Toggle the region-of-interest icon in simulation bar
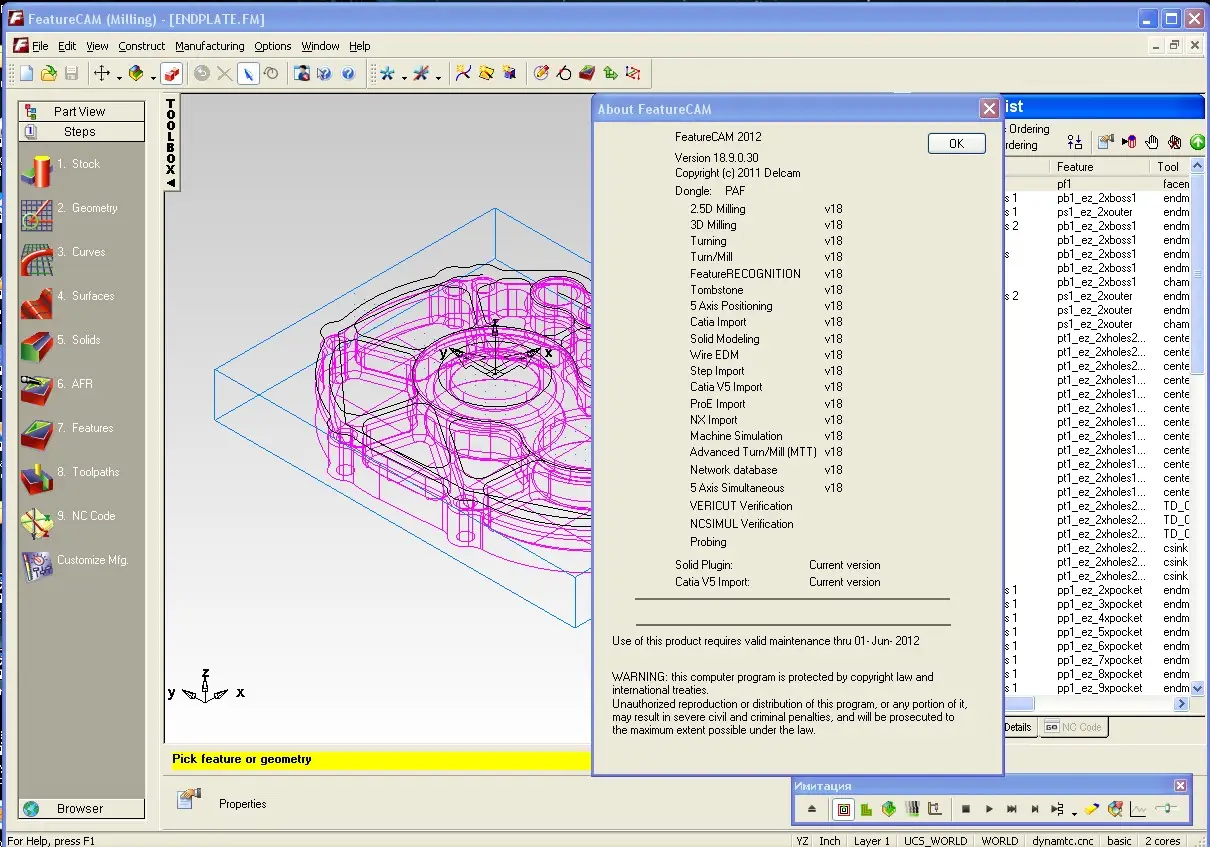The width and height of the screenshot is (1210, 847). tap(1115, 809)
